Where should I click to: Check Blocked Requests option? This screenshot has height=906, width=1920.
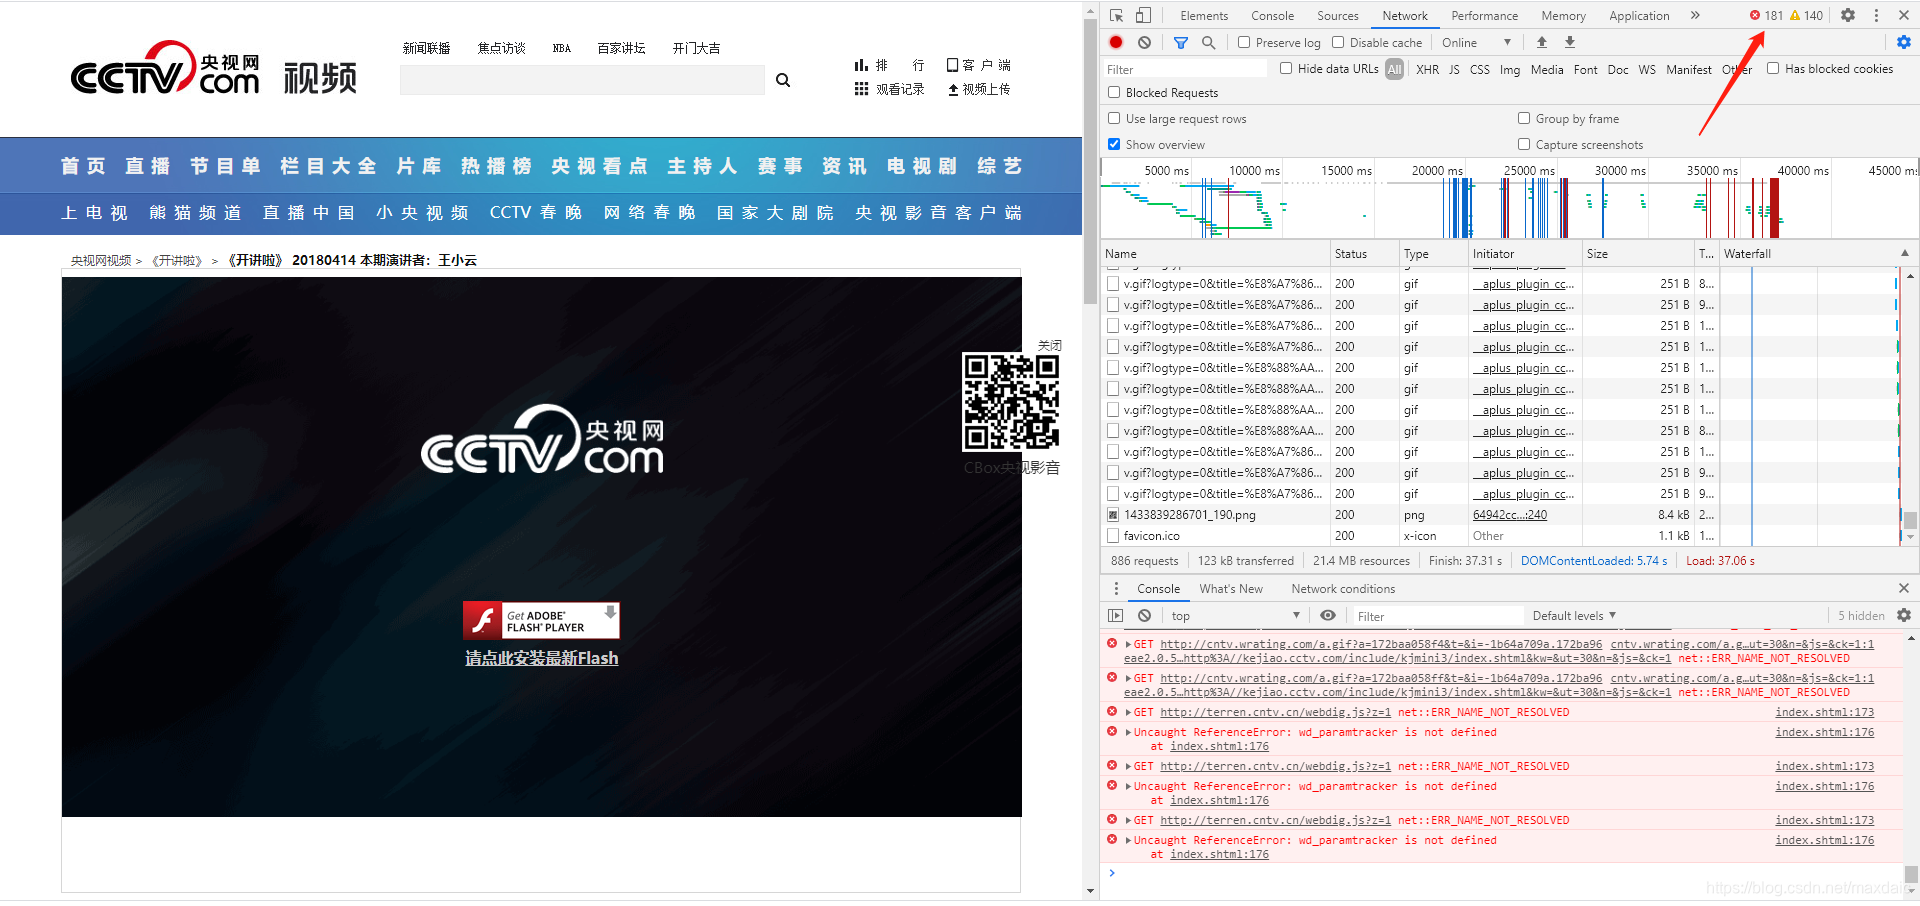click(x=1114, y=92)
